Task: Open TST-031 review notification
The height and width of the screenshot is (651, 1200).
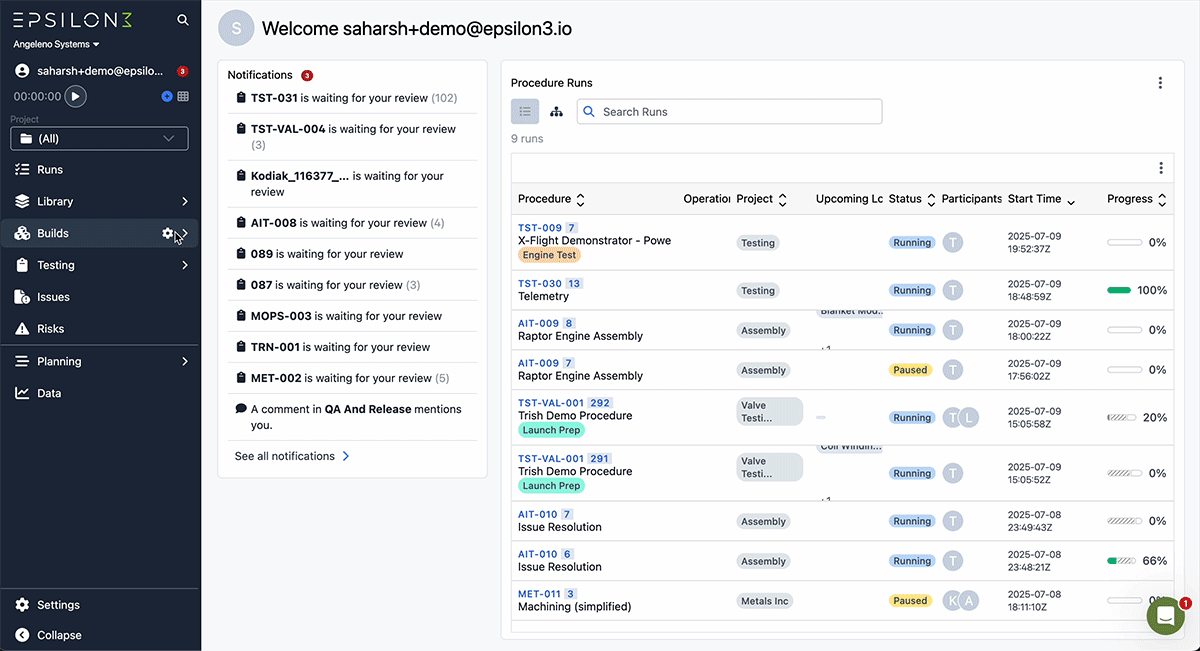Action: click(x=352, y=98)
